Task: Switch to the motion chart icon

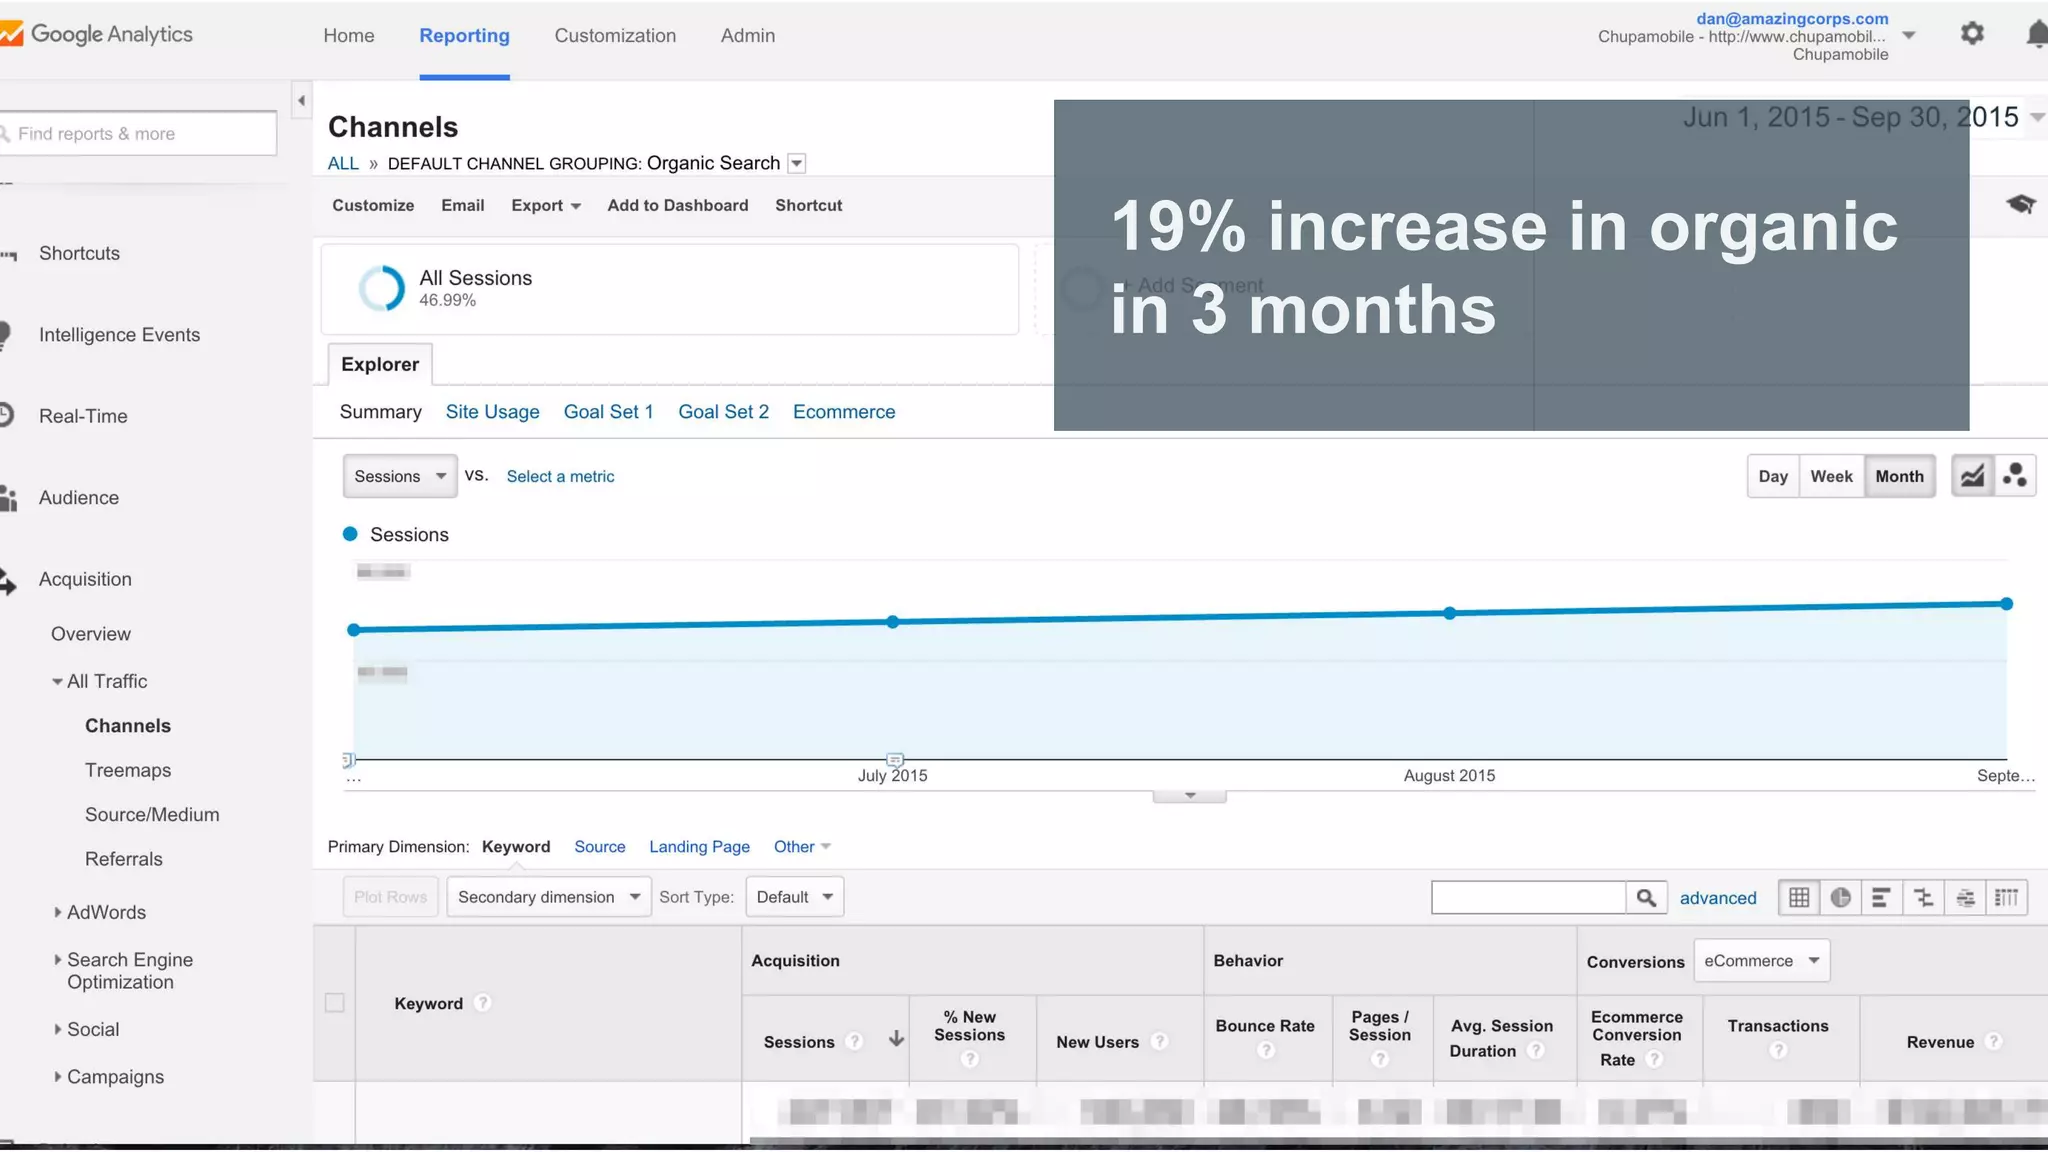Action: [2015, 476]
